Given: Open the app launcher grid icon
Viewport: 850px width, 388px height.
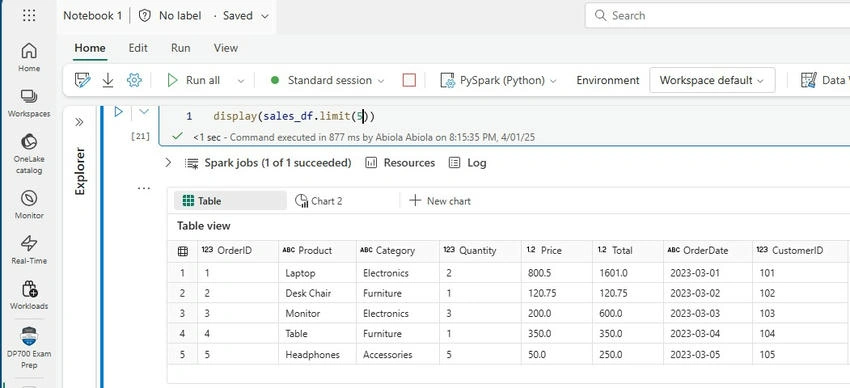Looking at the screenshot, I should (x=29, y=15).
